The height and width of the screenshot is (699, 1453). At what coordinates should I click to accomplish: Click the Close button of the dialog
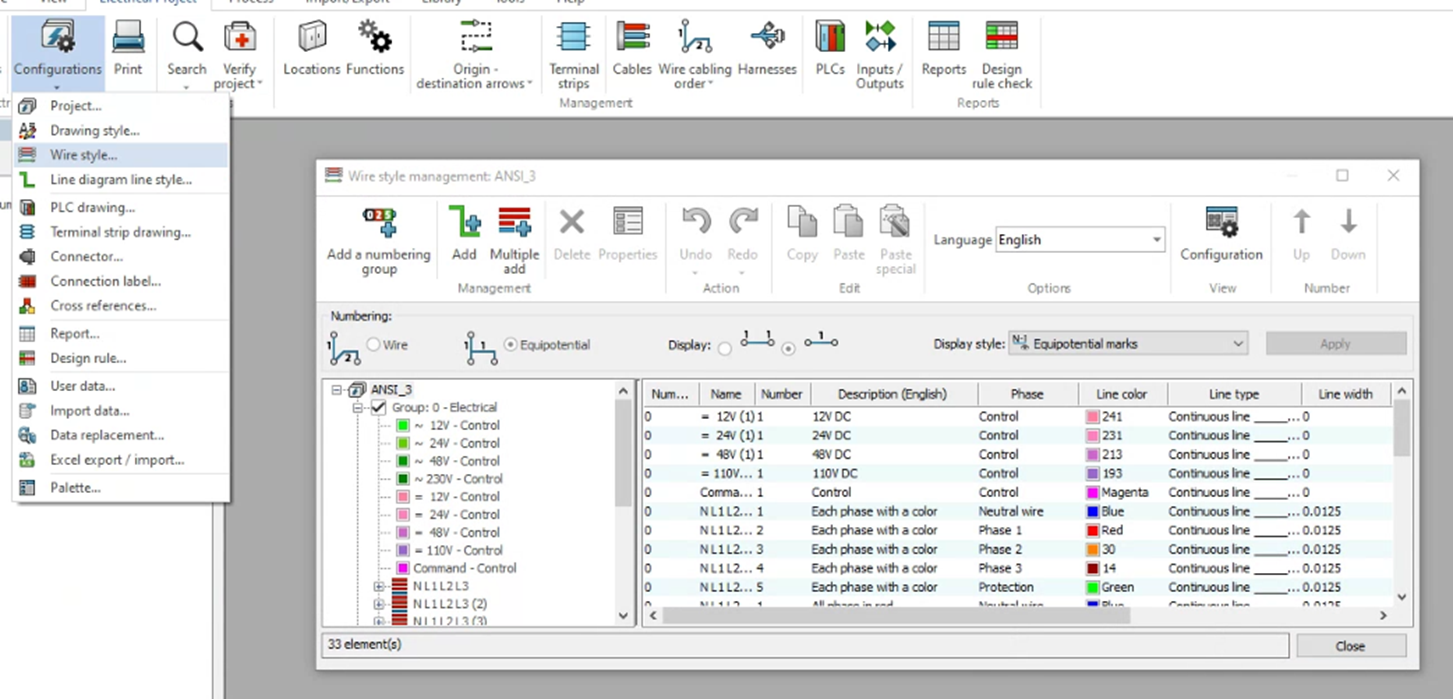coord(1350,645)
